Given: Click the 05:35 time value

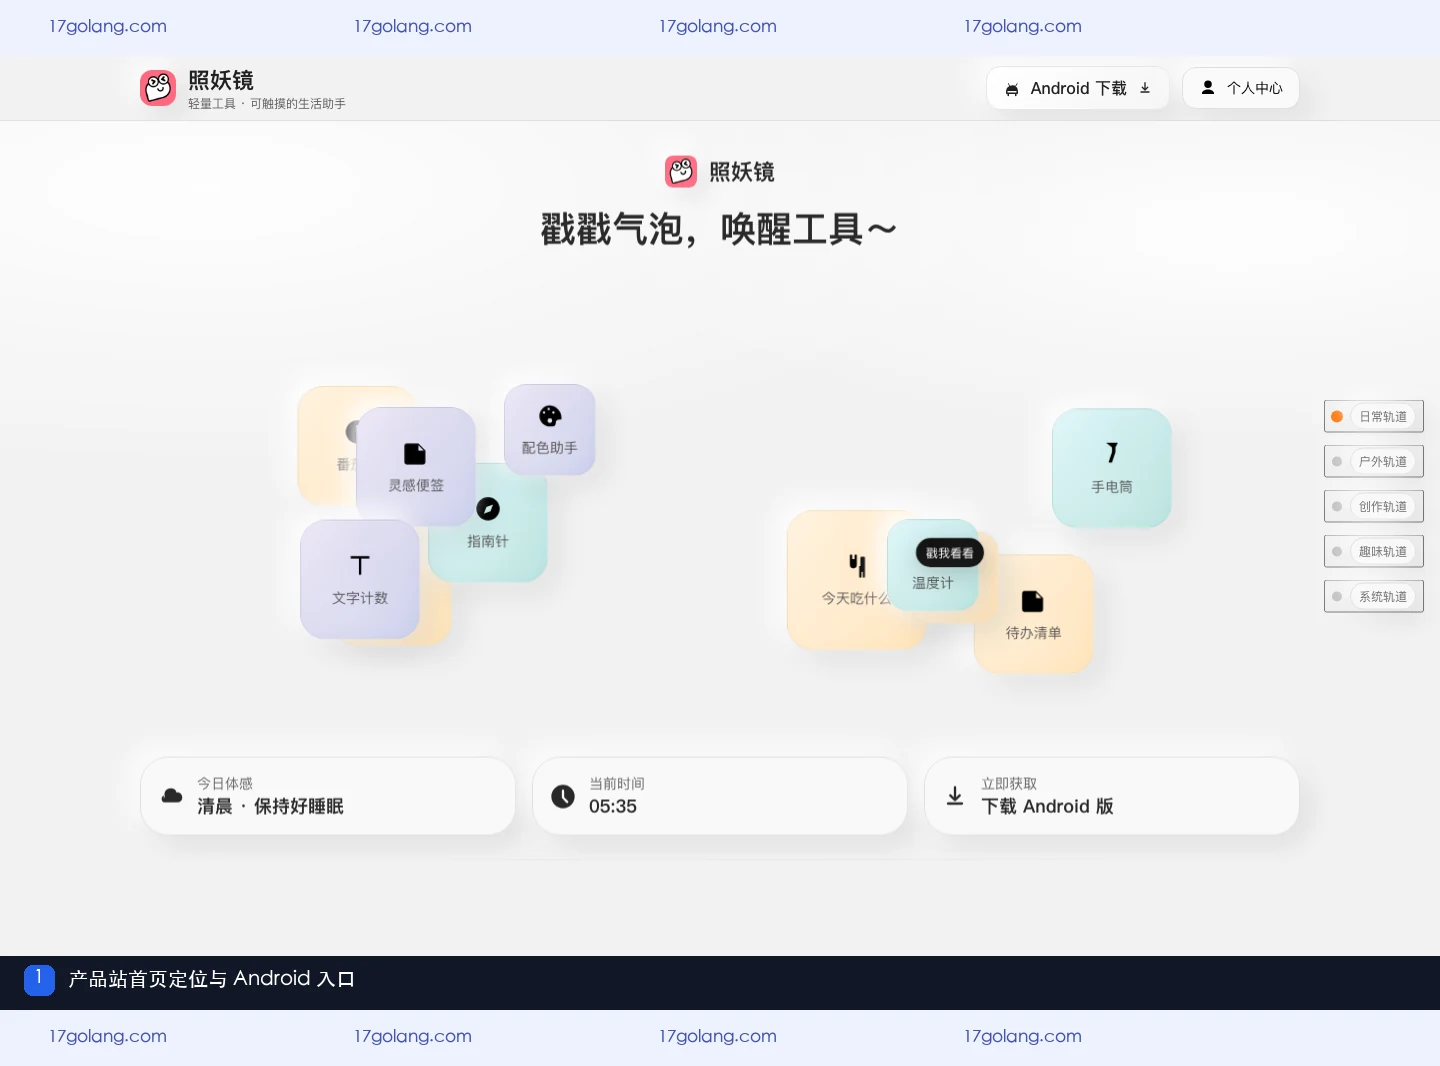Looking at the screenshot, I should pyautogui.click(x=613, y=806).
